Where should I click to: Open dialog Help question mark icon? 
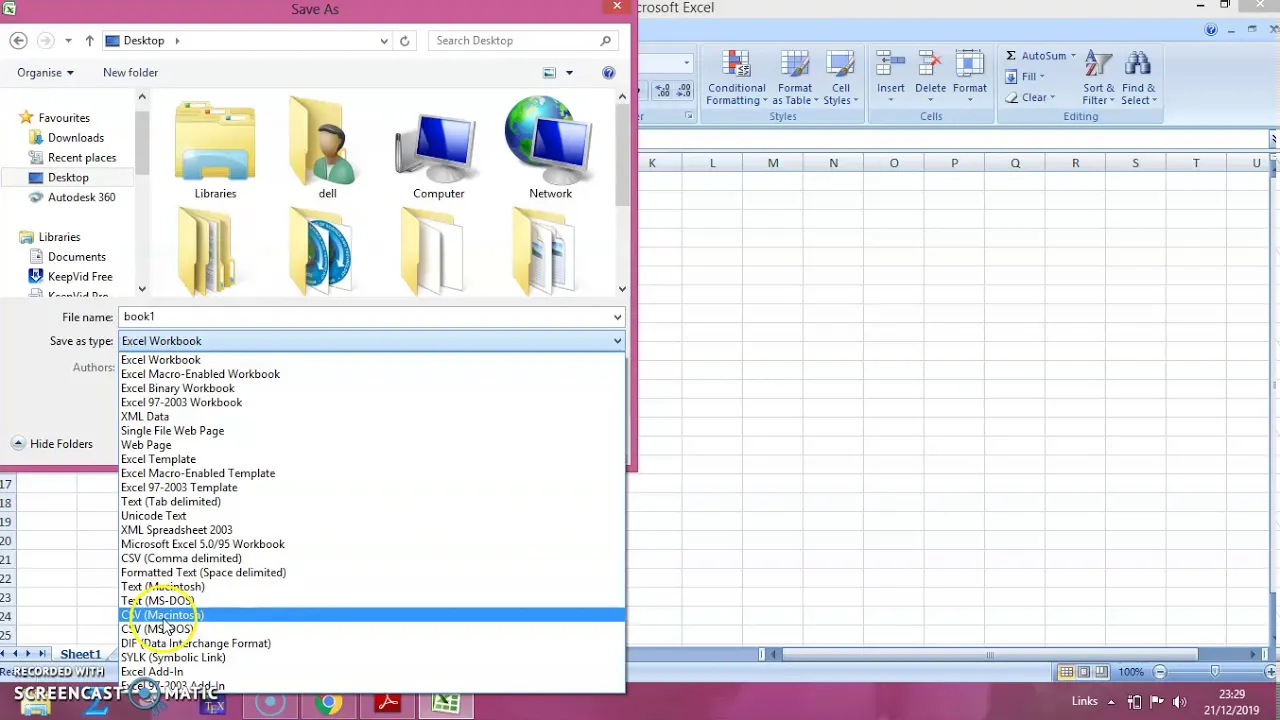pyautogui.click(x=608, y=73)
